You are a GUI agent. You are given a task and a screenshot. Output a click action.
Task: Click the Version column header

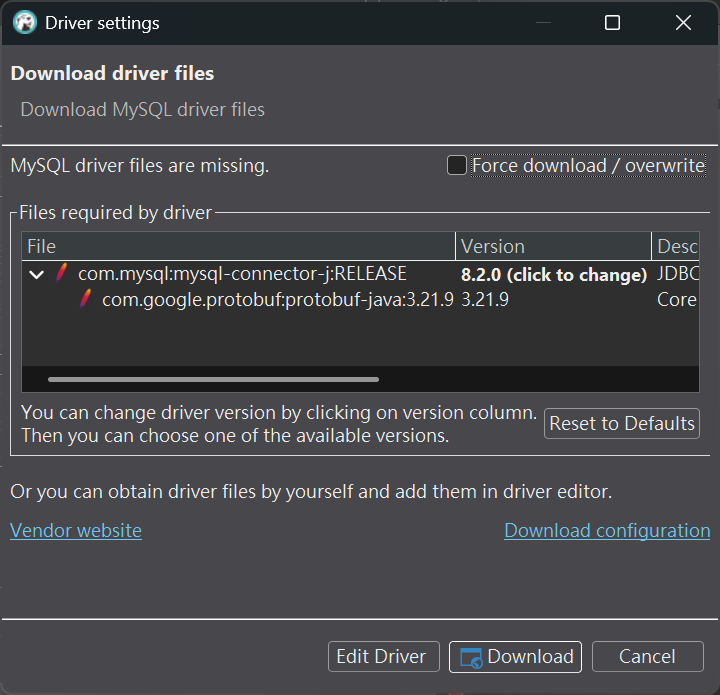click(553, 247)
